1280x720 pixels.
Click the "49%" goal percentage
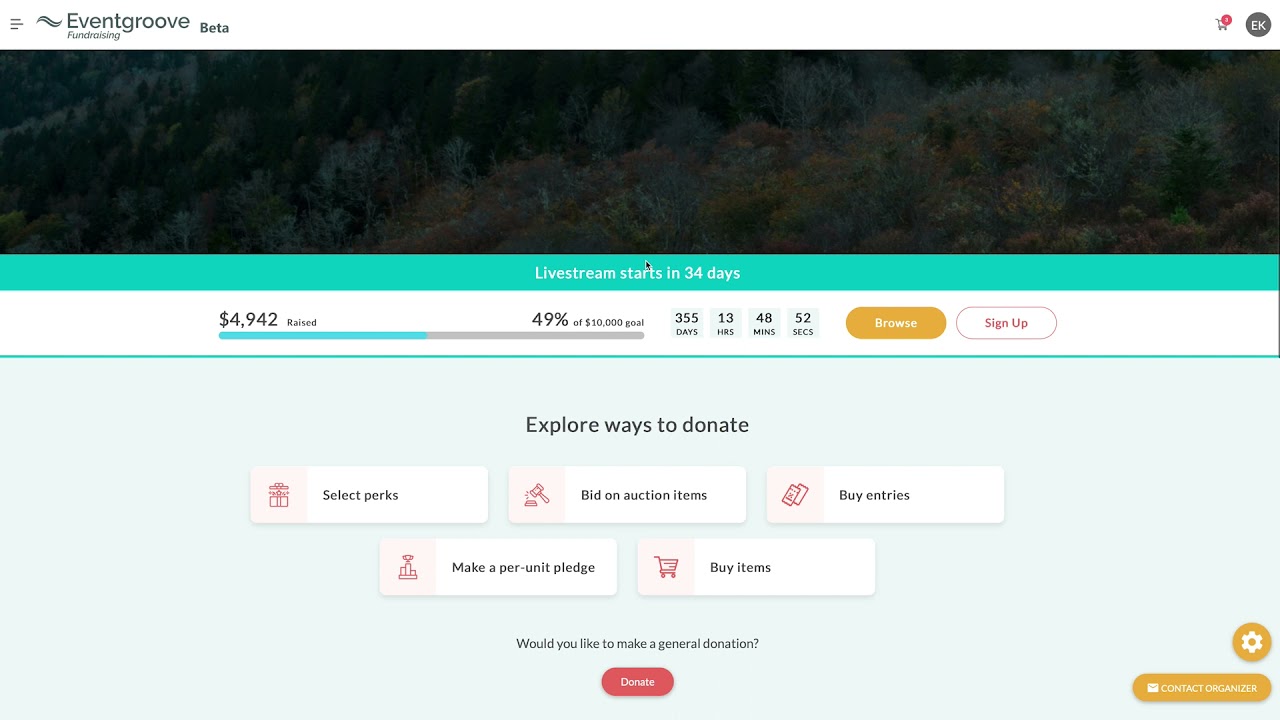coord(550,320)
